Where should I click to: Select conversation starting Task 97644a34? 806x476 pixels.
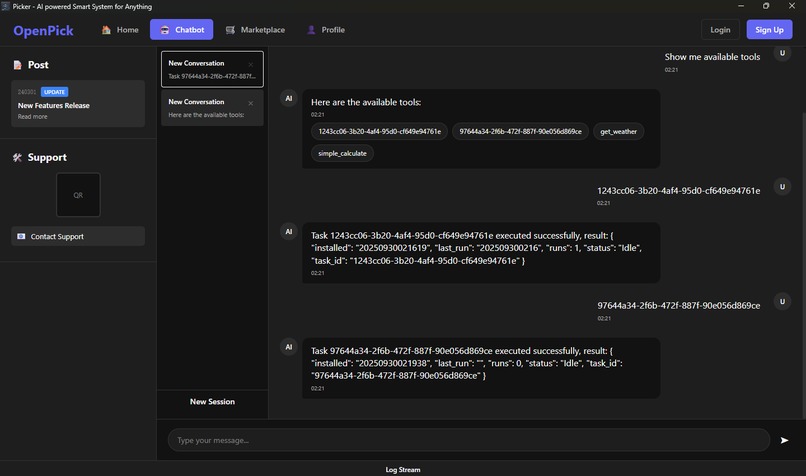point(212,69)
